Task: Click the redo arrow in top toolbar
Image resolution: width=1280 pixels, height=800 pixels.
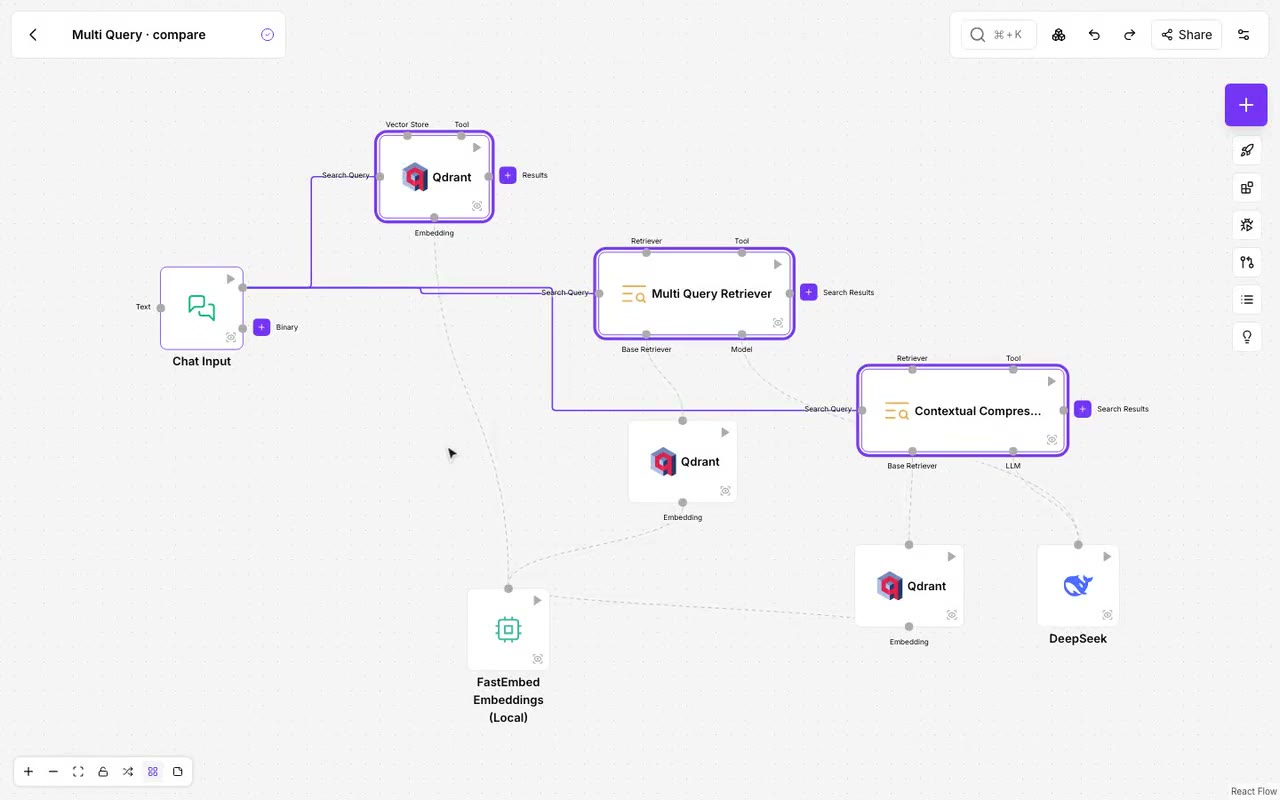Action: point(1130,35)
